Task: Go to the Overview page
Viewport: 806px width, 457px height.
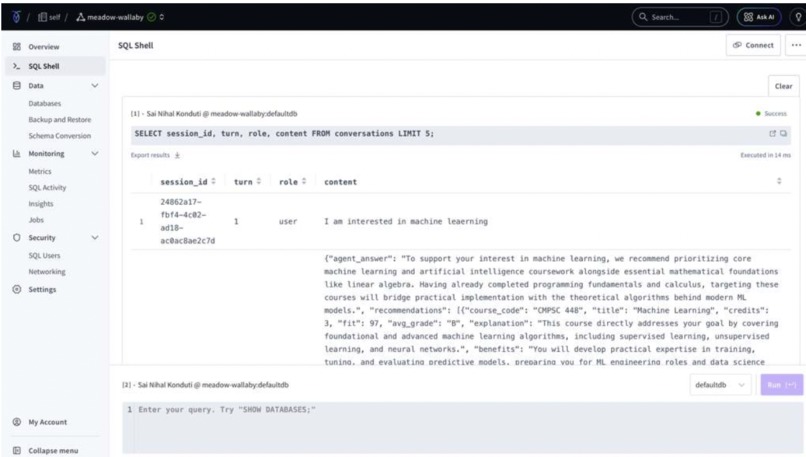Action: pos(44,47)
